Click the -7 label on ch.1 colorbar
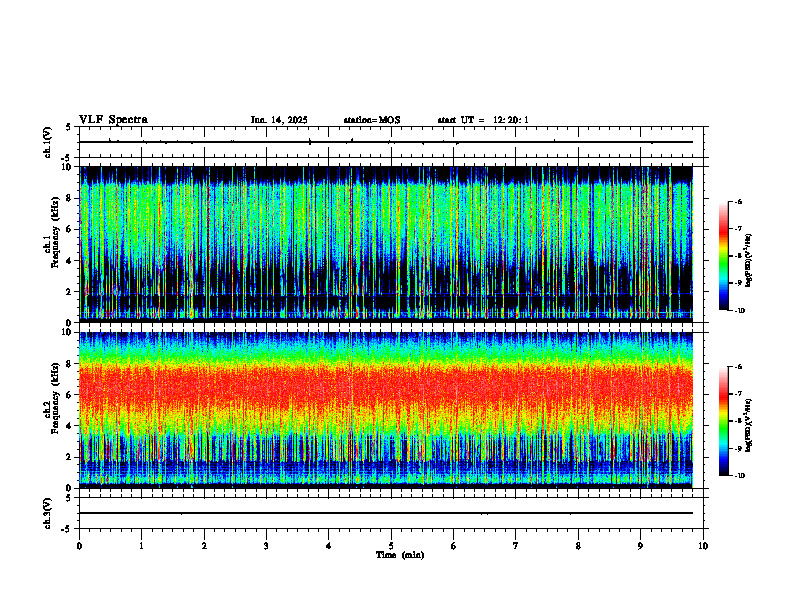792x612 pixels. (x=738, y=229)
